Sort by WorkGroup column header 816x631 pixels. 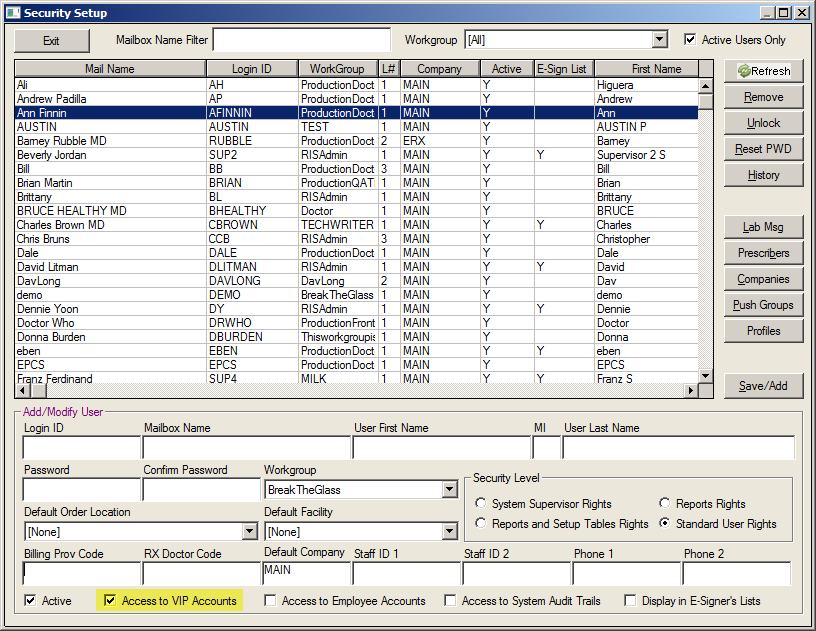coord(338,69)
